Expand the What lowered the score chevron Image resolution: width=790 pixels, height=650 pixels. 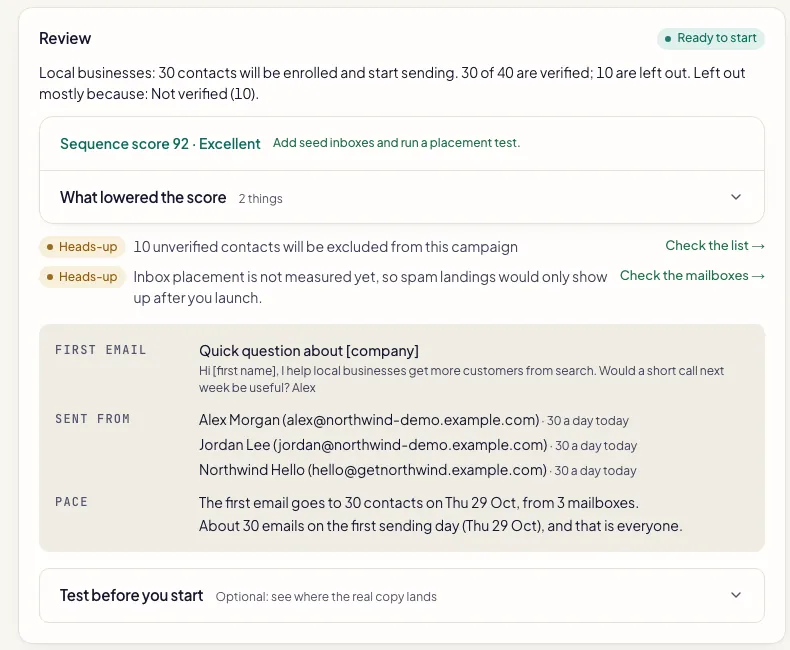(x=736, y=197)
